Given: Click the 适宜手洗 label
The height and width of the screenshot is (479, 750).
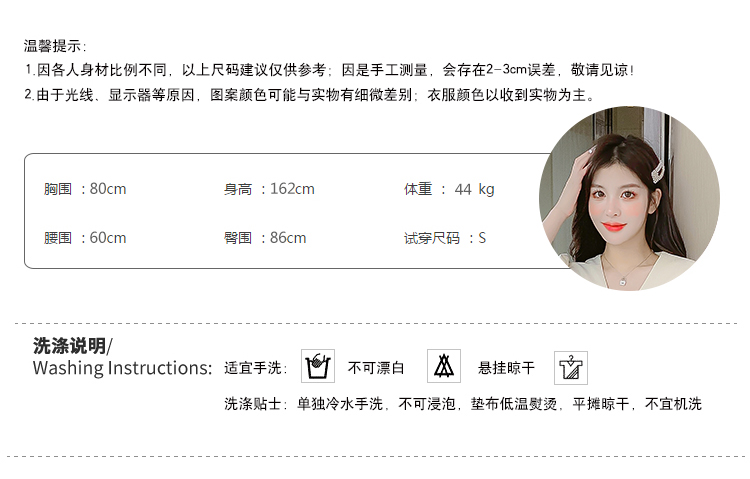Looking at the screenshot, I should click(x=255, y=368).
